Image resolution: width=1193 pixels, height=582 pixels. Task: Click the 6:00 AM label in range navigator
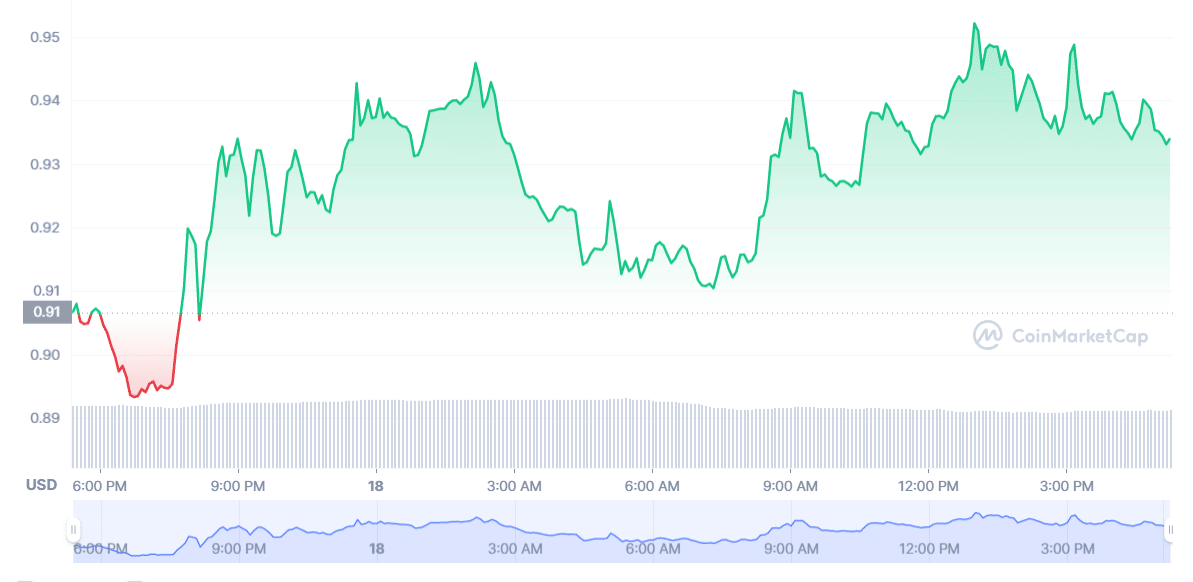(x=653, y=548)
